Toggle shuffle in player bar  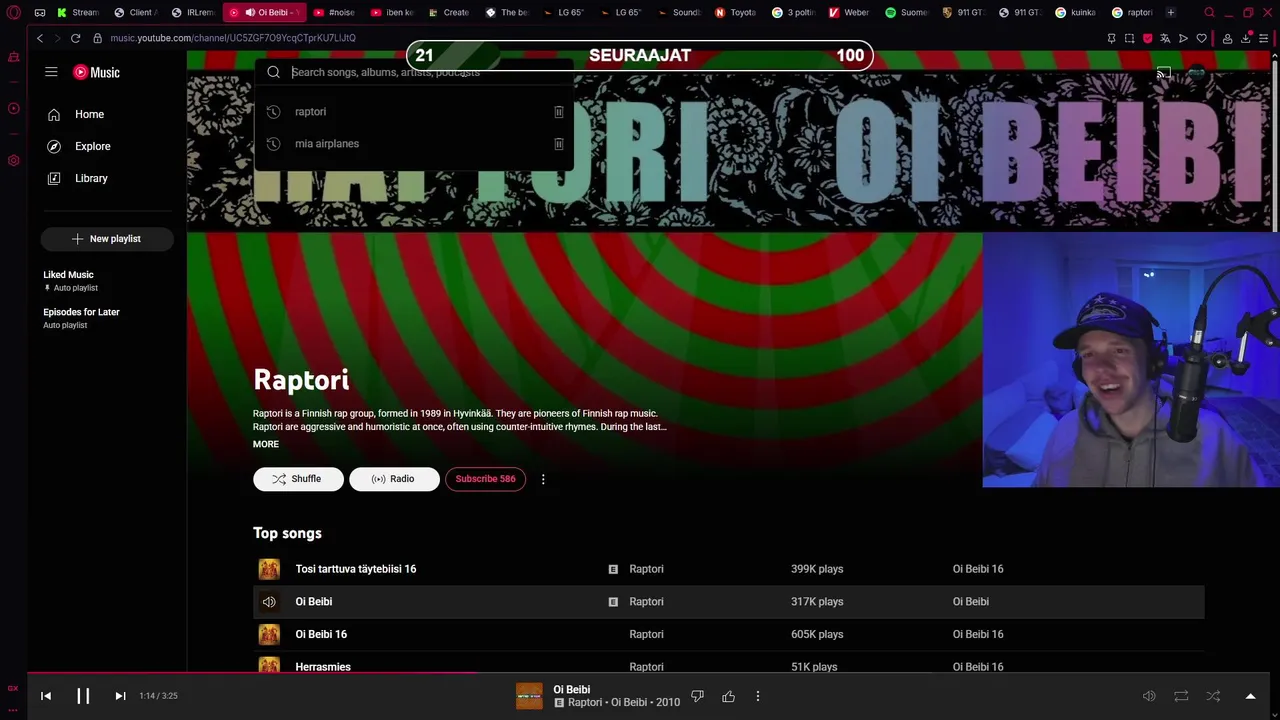[1213, 696]
